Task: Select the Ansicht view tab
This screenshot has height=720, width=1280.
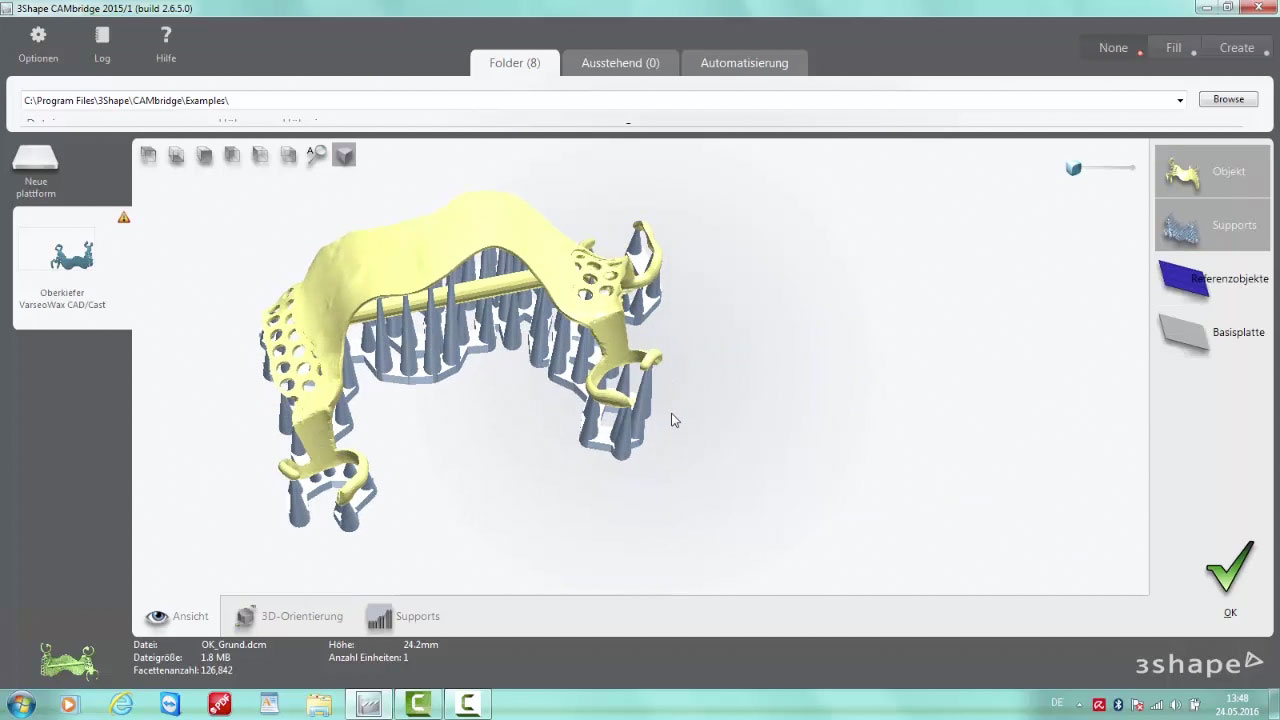Action: click(x=177, y=616)
